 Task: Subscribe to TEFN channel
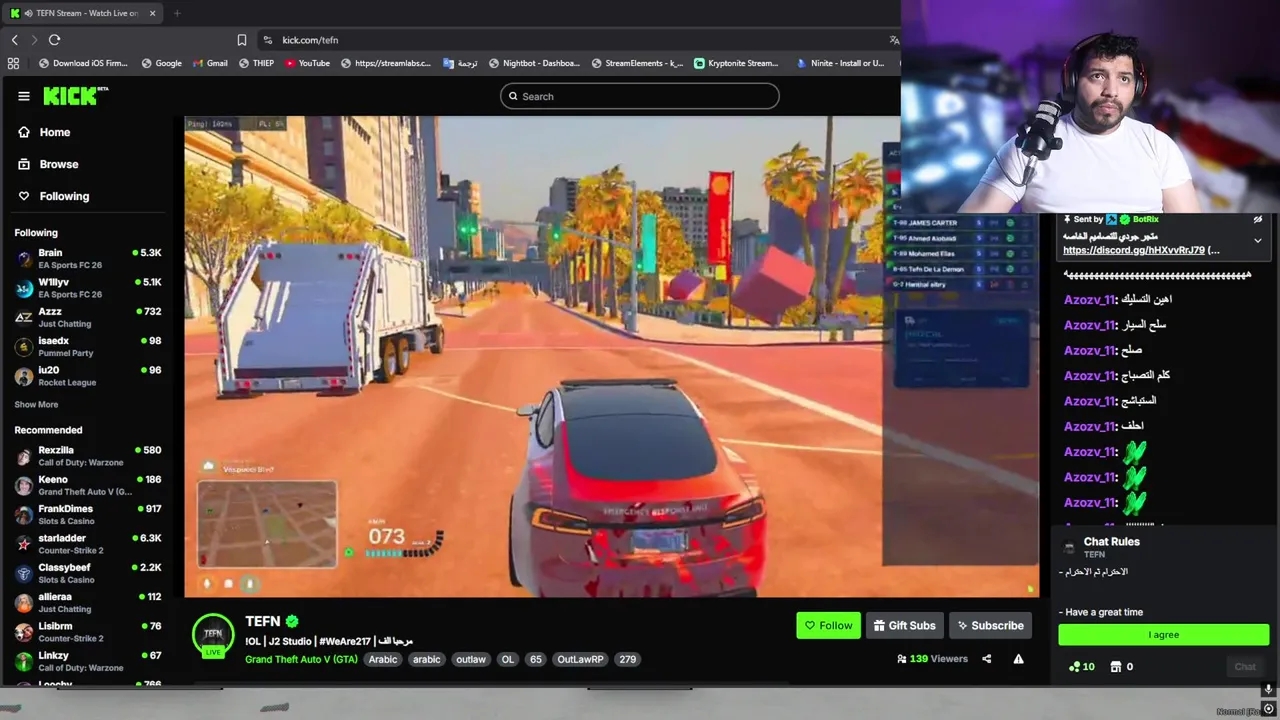[x=990, y=625]
